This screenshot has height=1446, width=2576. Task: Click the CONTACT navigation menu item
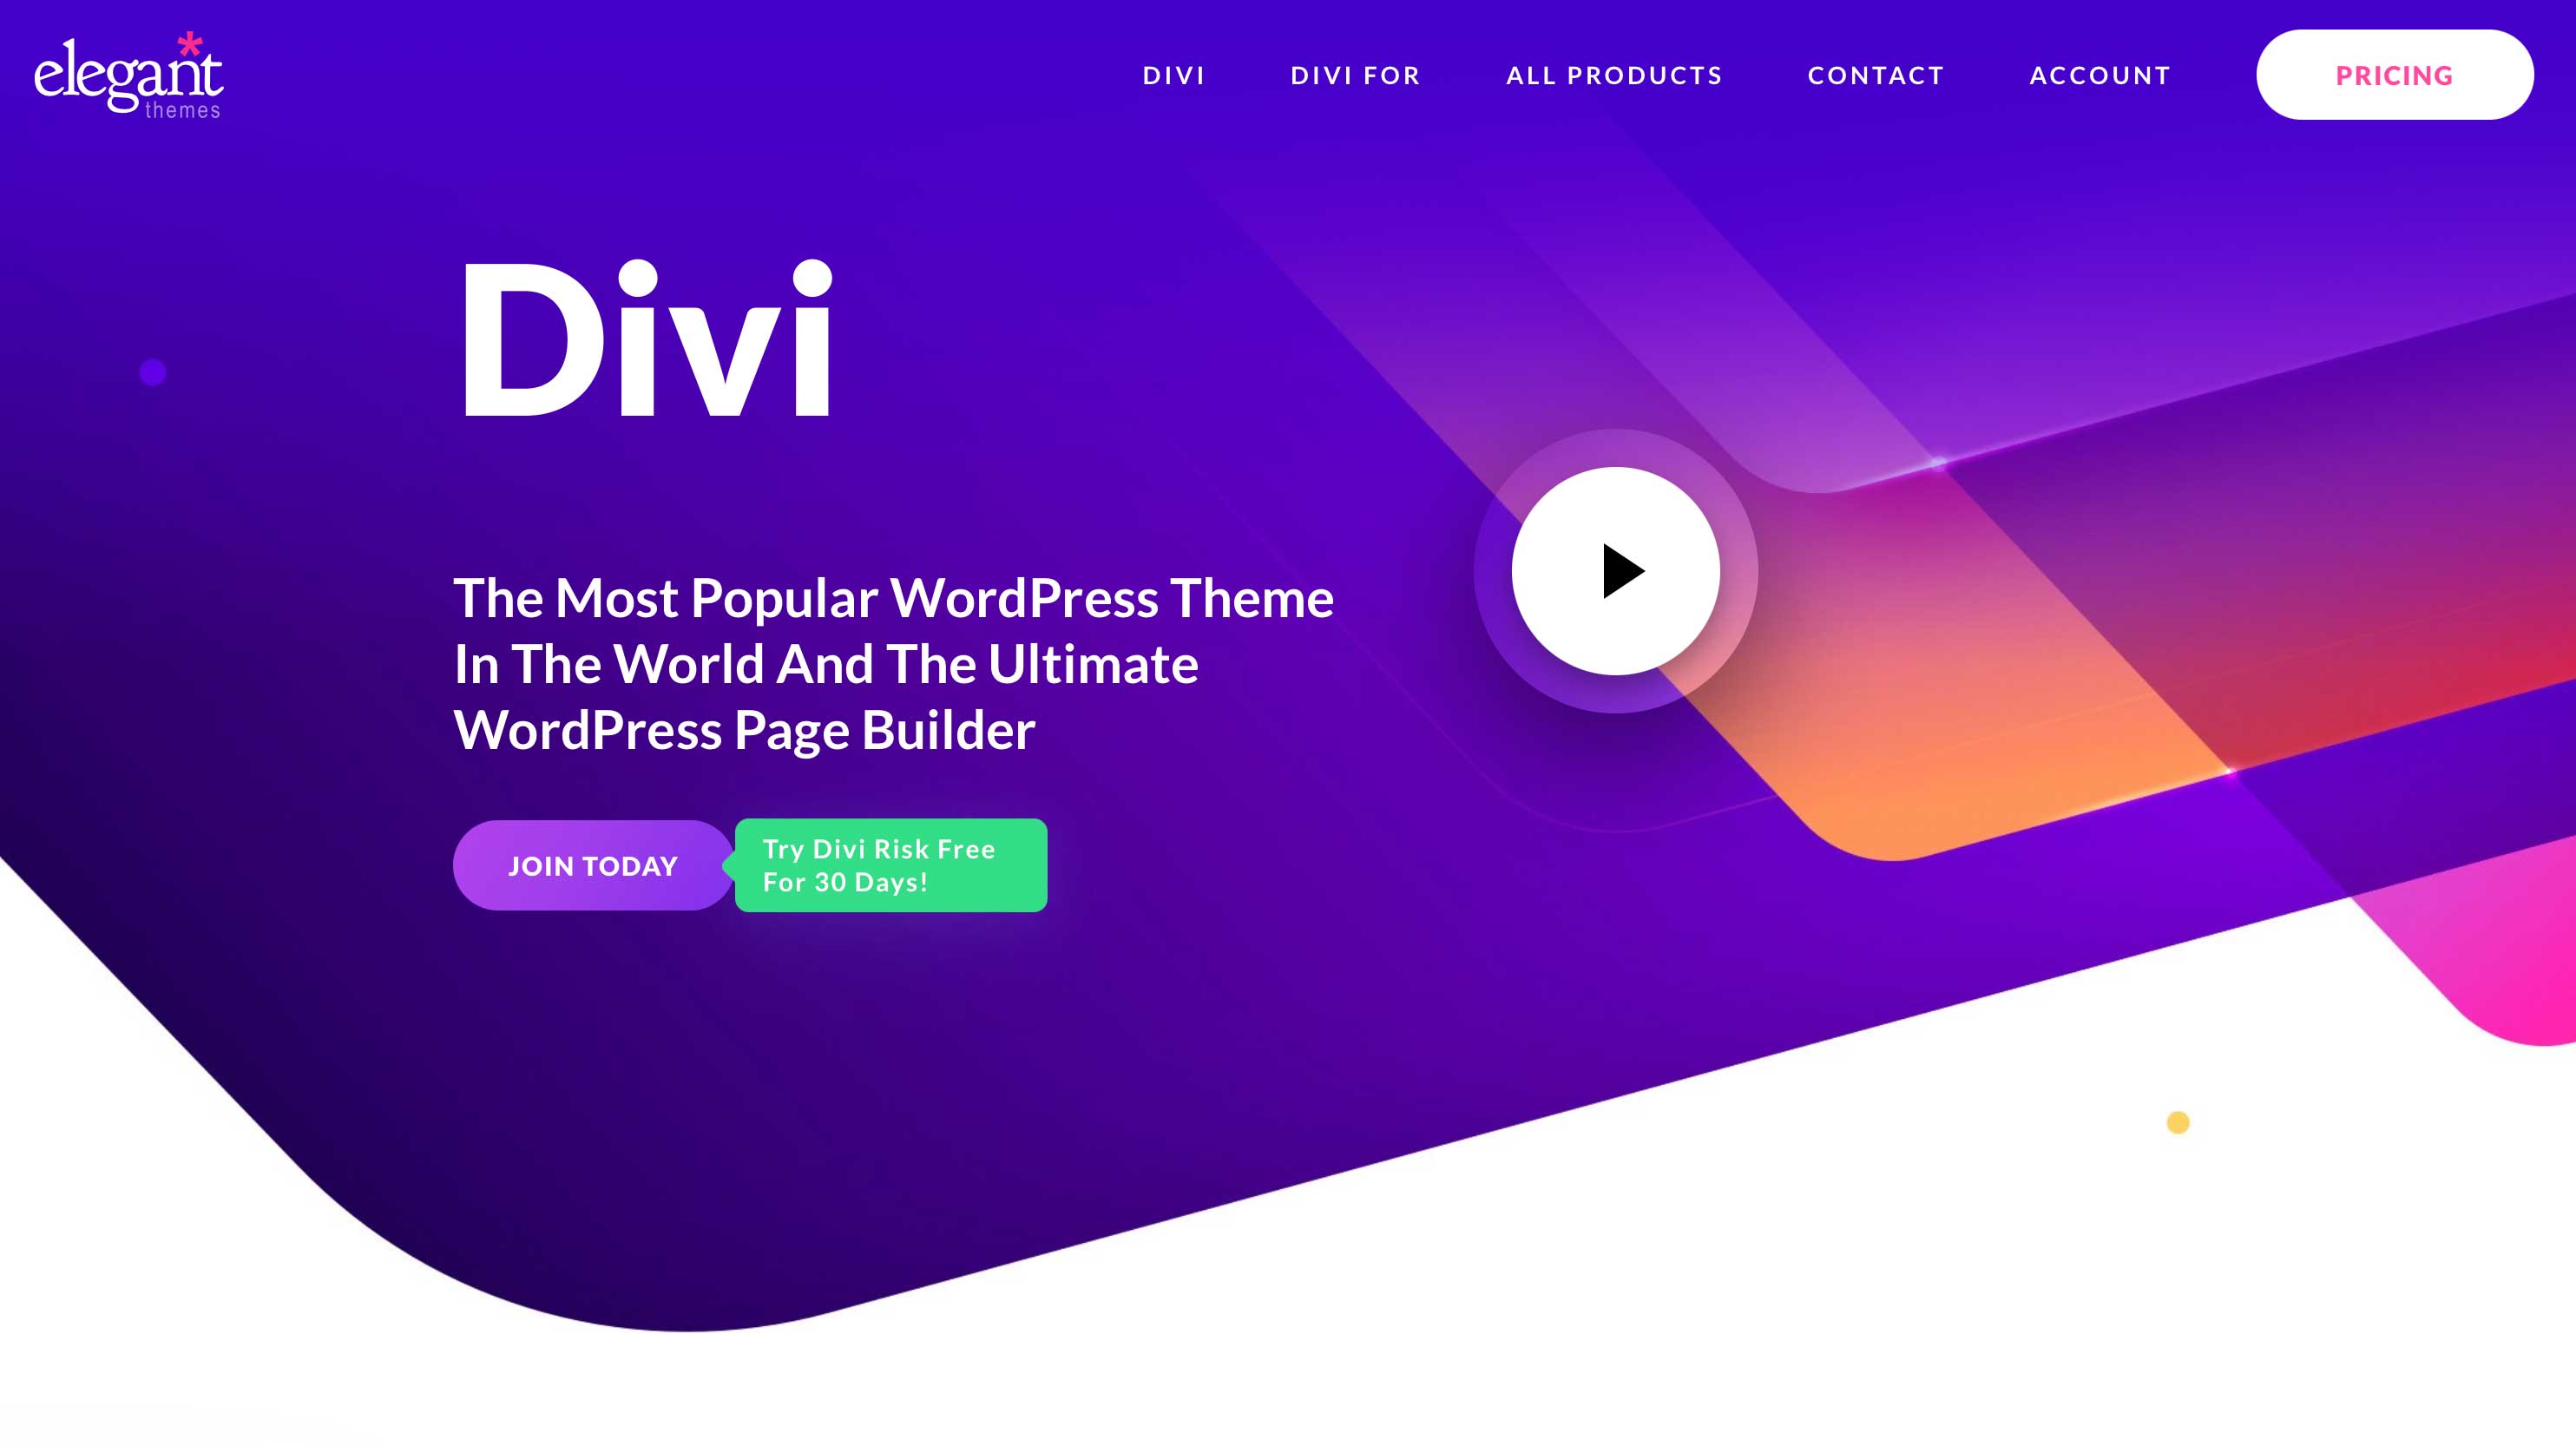pyautogui.click(x=1877, y=75)
